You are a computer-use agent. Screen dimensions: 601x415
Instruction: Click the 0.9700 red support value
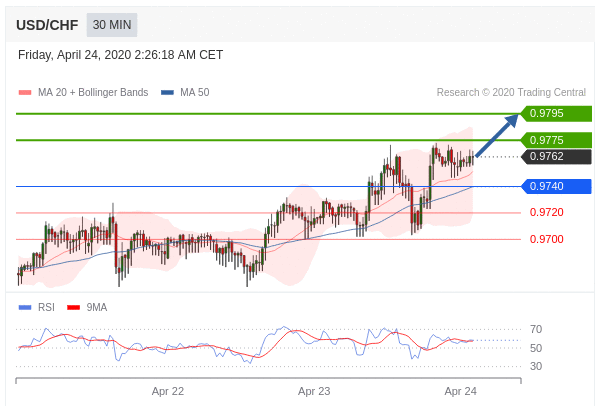point(547,239)
